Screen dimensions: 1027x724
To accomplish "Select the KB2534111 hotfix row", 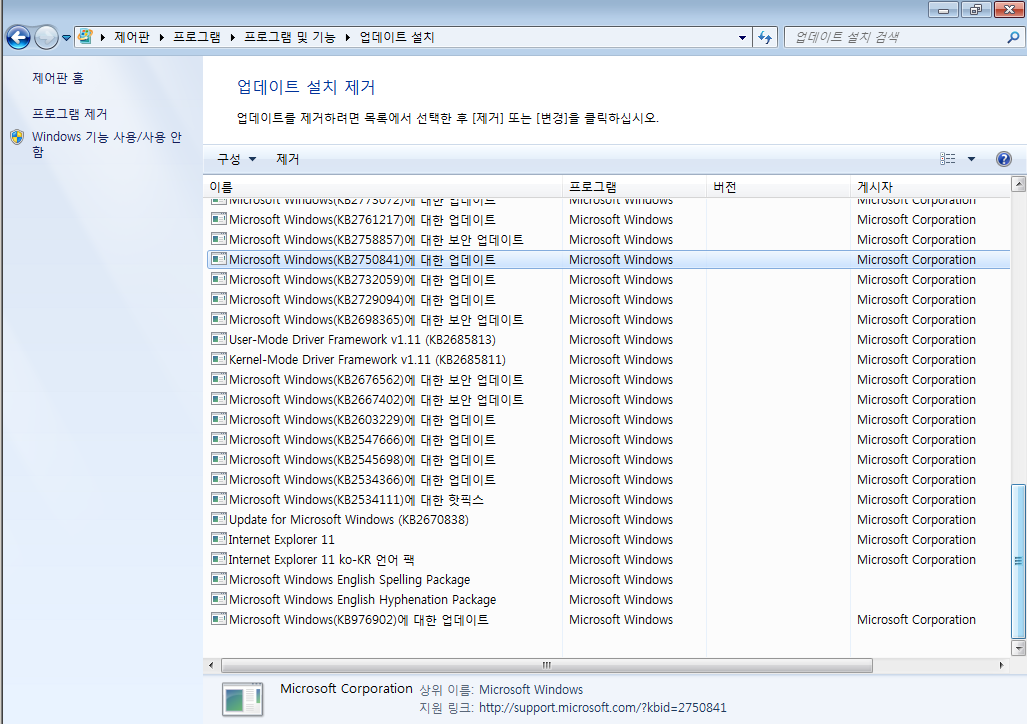I will (x=608, y=499).
